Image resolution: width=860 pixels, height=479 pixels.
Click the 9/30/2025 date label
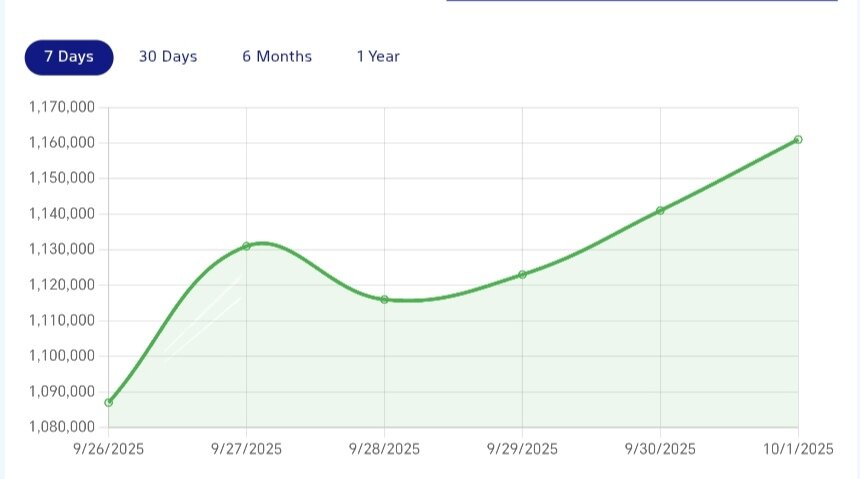tap(660, 449)
